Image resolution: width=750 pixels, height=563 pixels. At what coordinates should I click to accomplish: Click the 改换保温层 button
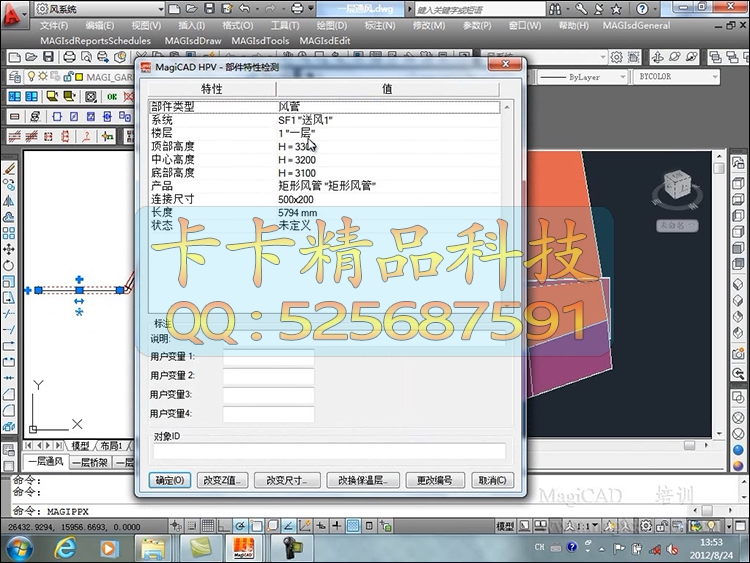(x=362, y=480)
